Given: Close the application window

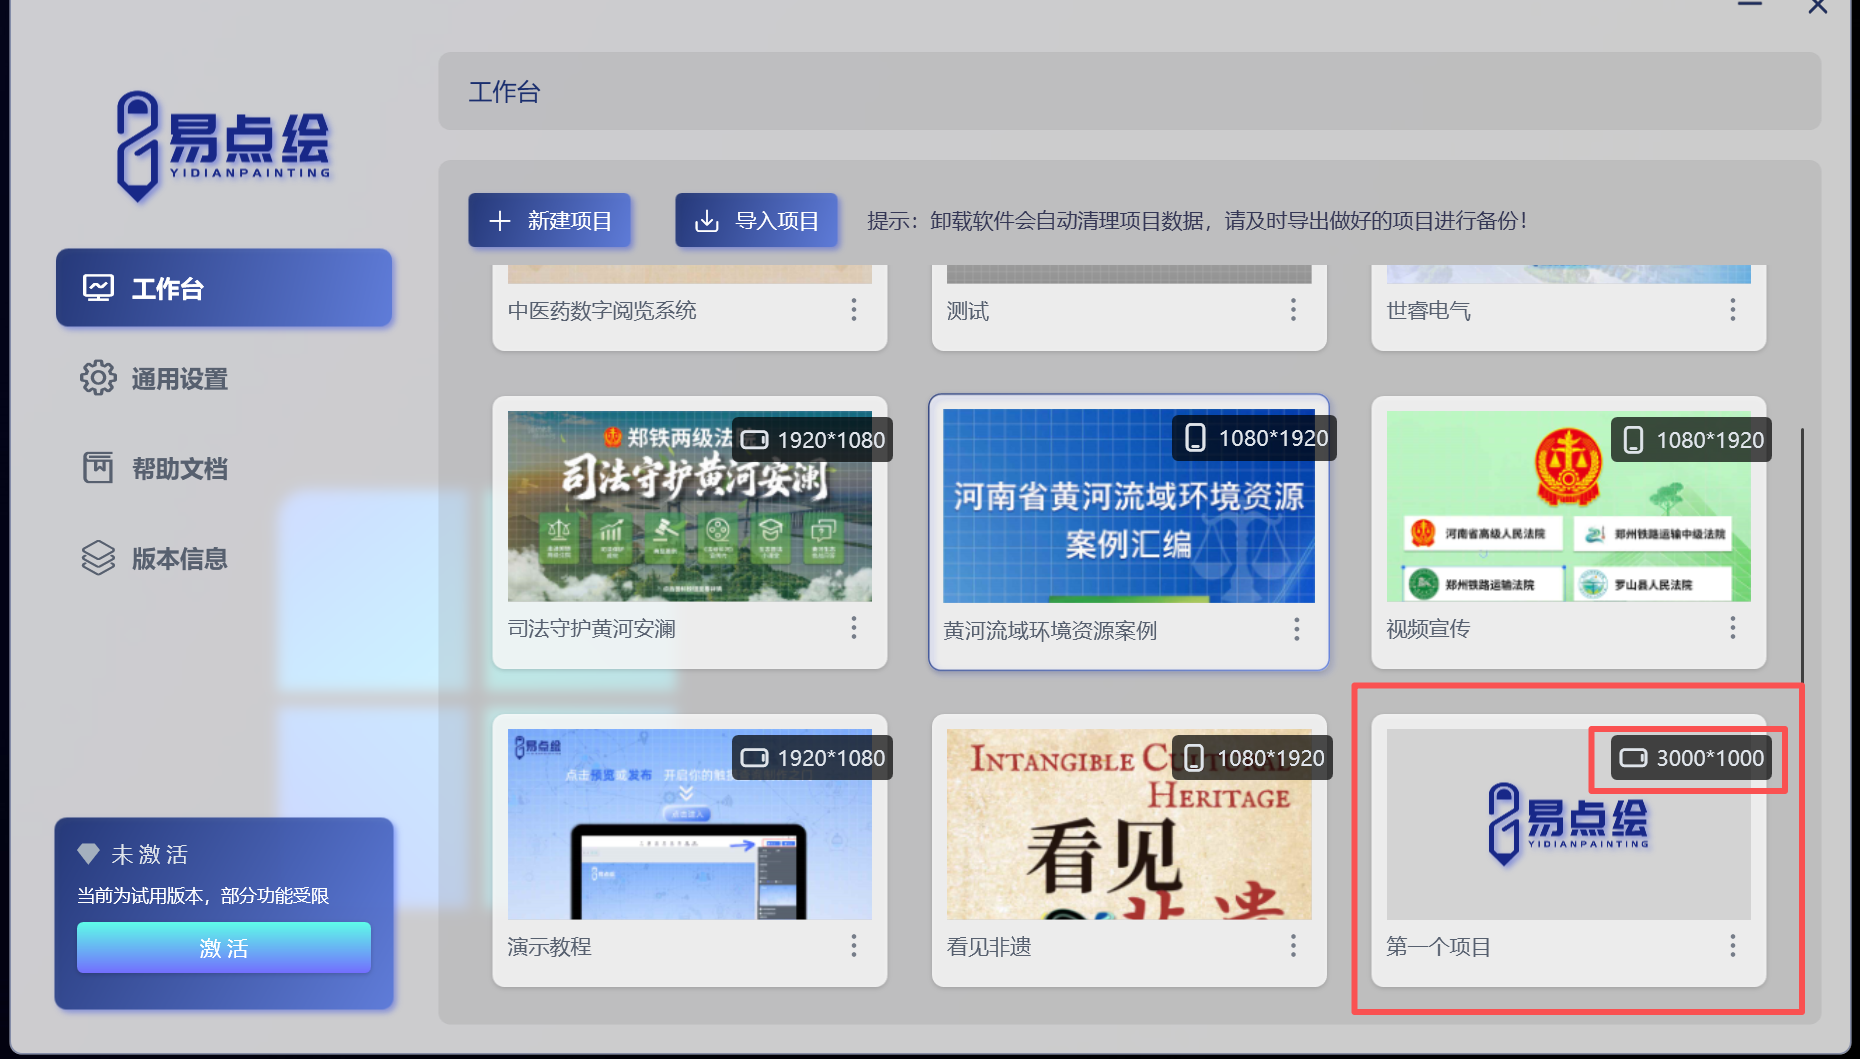Looking at the screenshot, I should click(1818, 7).
